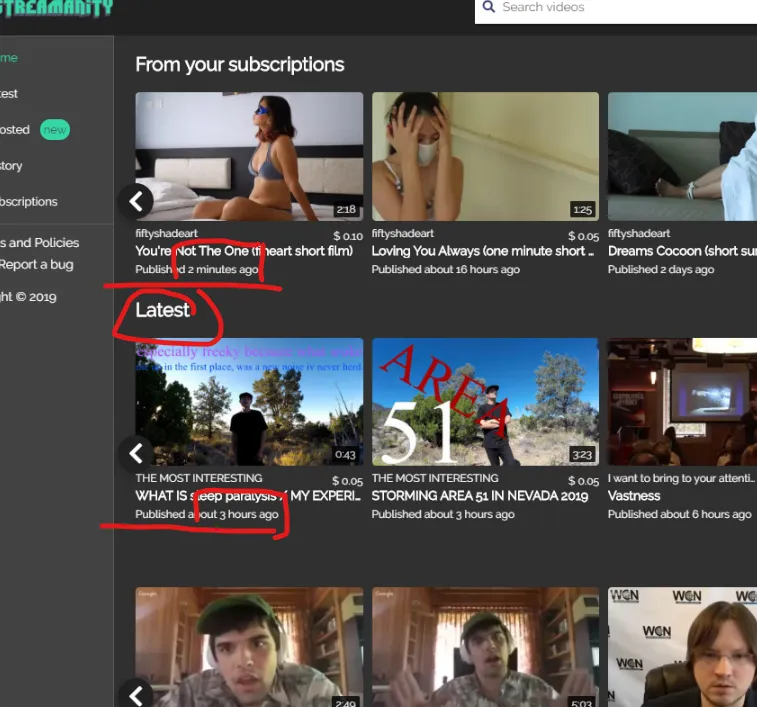This screenshot has width=757, height=707.
Task: Click title 'Dreams Cocoon'
Action: click(682, 251)
